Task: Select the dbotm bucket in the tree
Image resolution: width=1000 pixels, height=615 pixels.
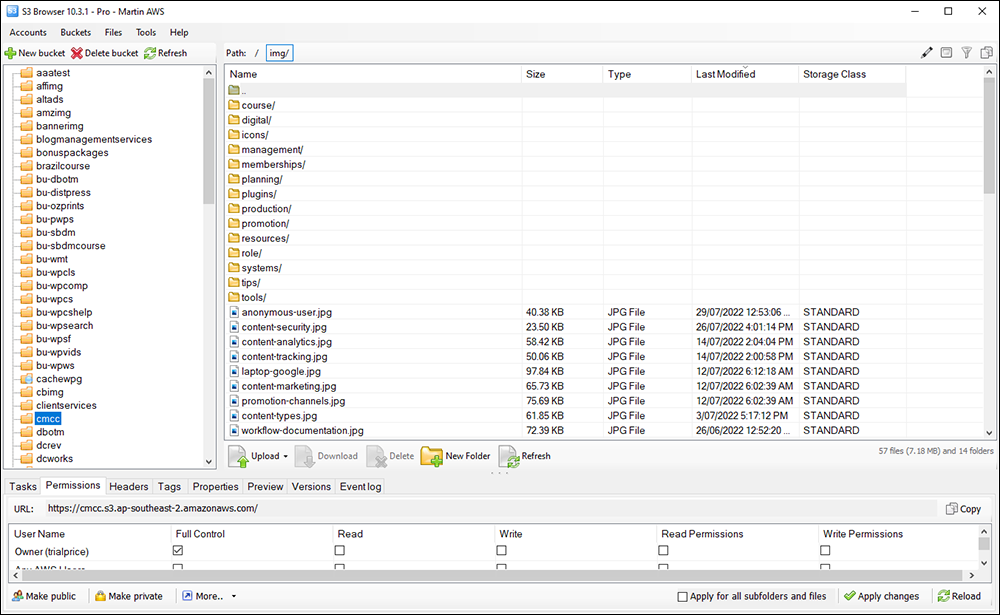Action: (50, 432)
